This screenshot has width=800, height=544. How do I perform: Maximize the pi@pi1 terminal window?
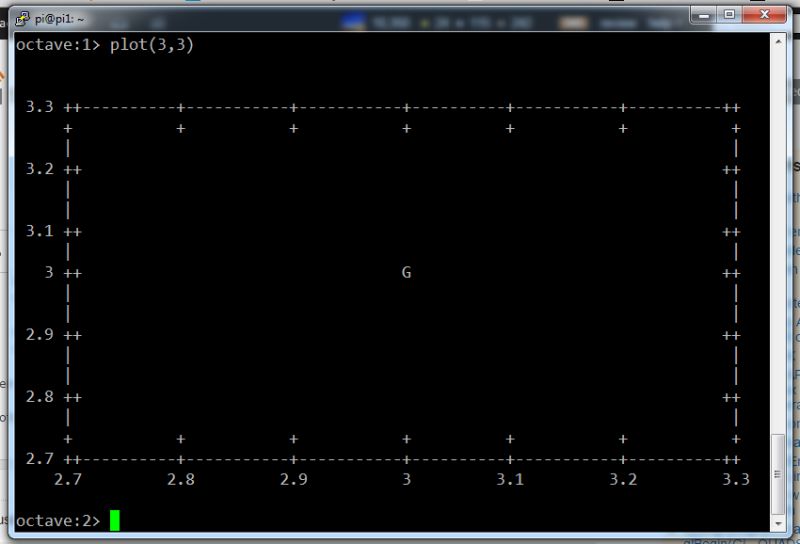pos(729,15)
